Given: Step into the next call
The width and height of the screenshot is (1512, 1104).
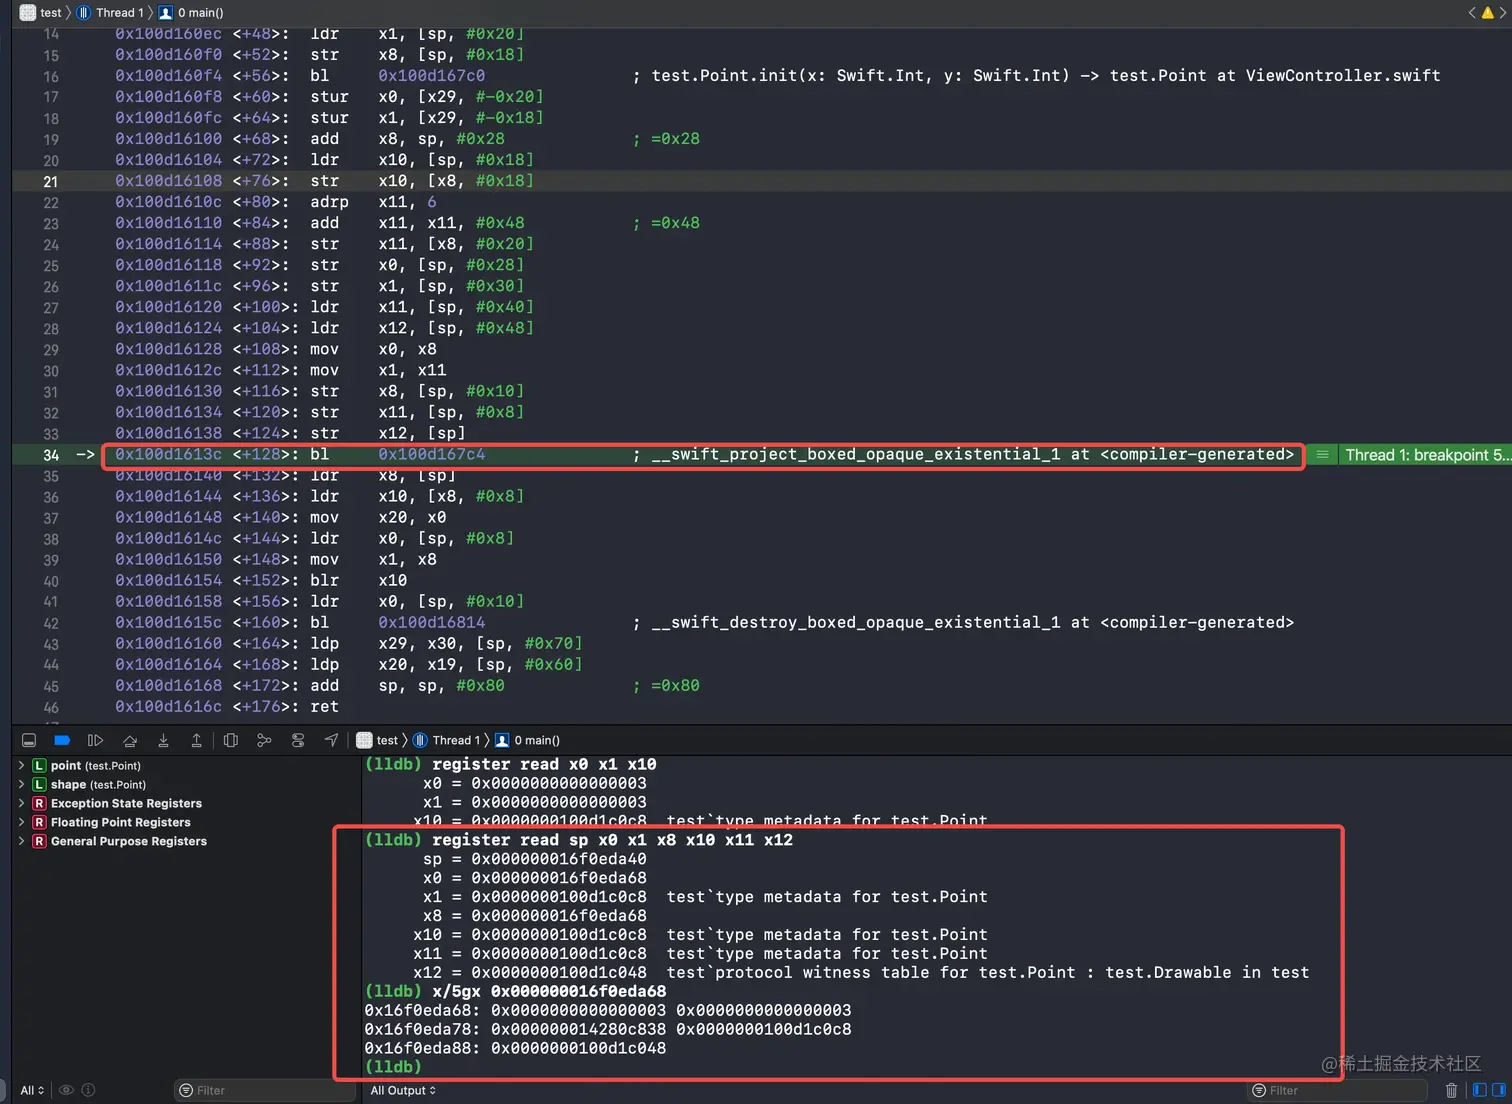Looking at the screenshot, I should point(163,740).
